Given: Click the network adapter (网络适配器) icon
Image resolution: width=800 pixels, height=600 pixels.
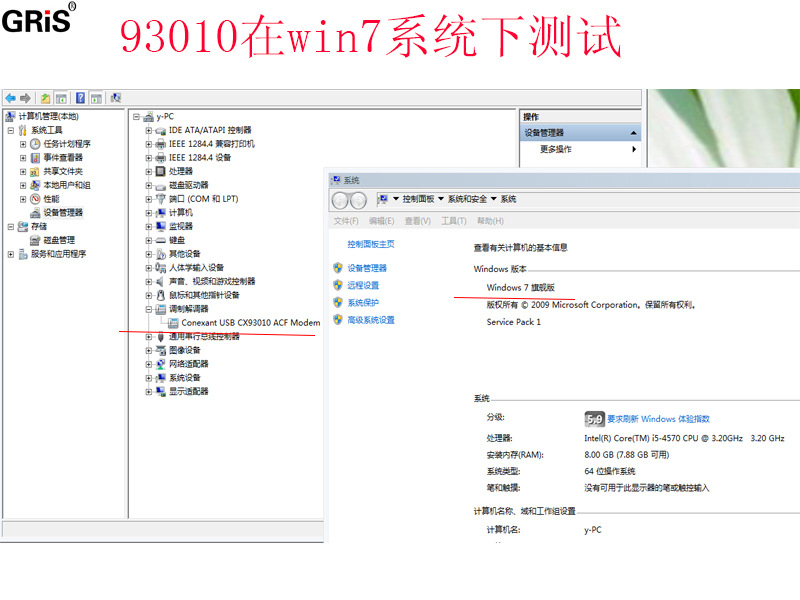Looking at the screenshot, I should (x=161, y=364).
